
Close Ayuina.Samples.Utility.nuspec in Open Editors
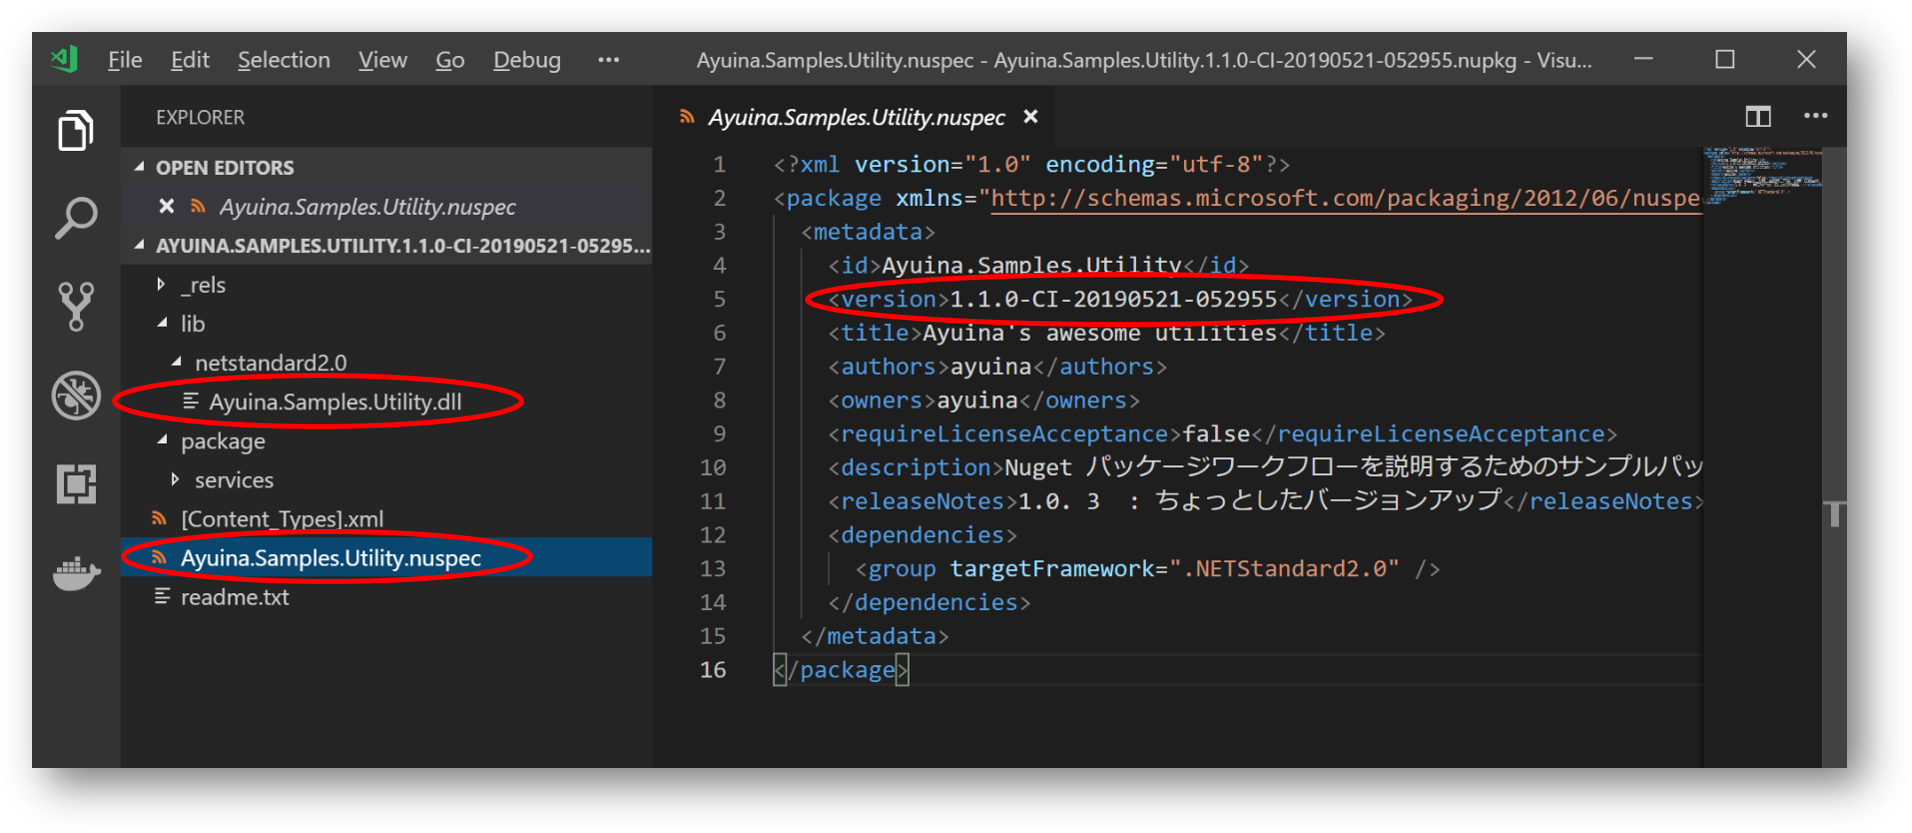[x=167, y=206]
